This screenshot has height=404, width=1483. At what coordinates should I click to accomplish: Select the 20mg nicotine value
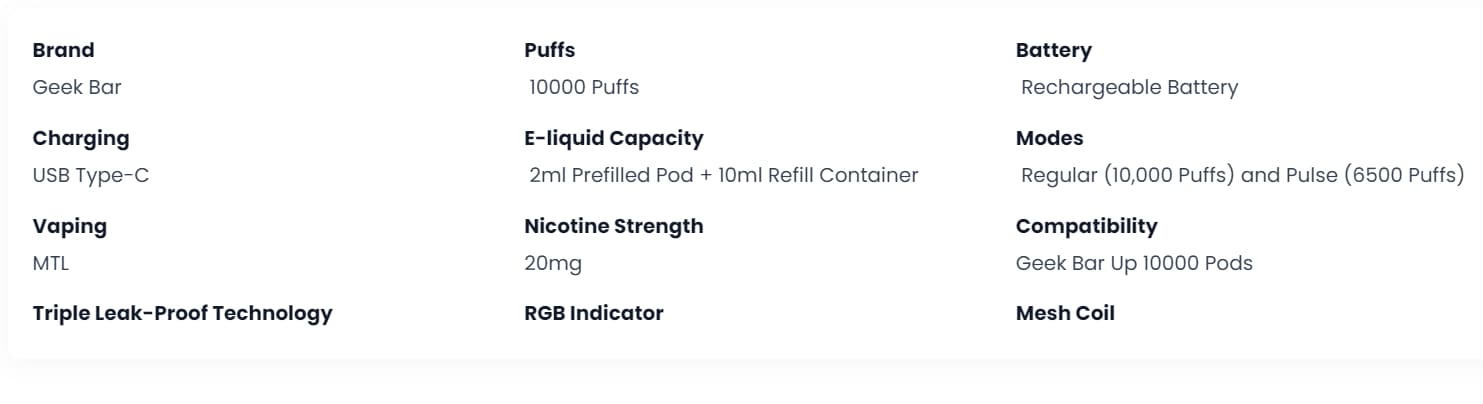click(x=552, y=263)
